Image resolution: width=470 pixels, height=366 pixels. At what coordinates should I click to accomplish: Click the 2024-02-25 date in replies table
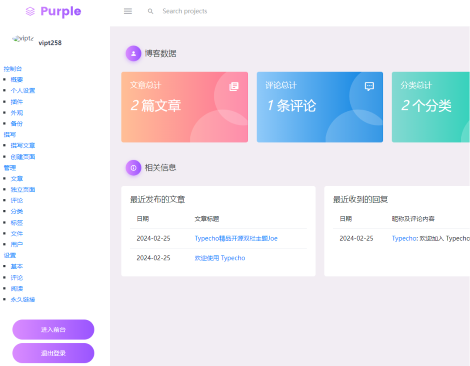click(x=356, y=238)
